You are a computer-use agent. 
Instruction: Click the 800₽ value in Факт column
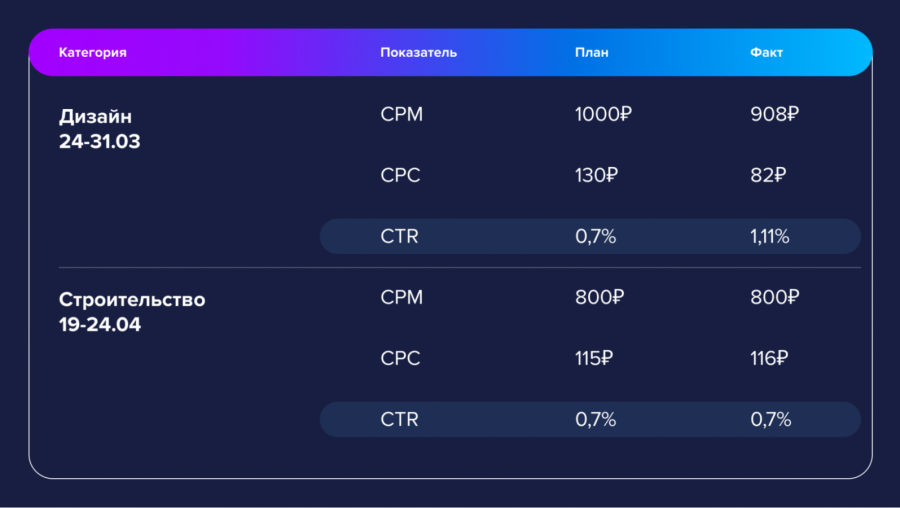774,297
